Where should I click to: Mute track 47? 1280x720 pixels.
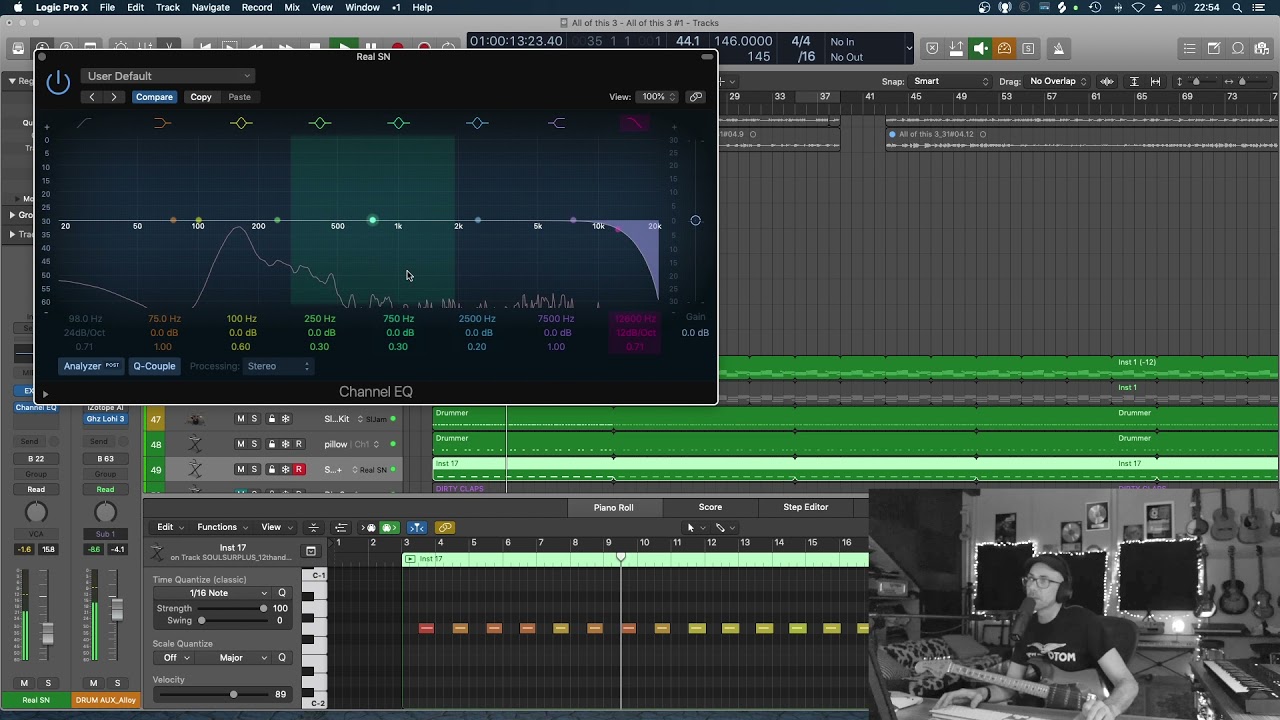[240, 419]
